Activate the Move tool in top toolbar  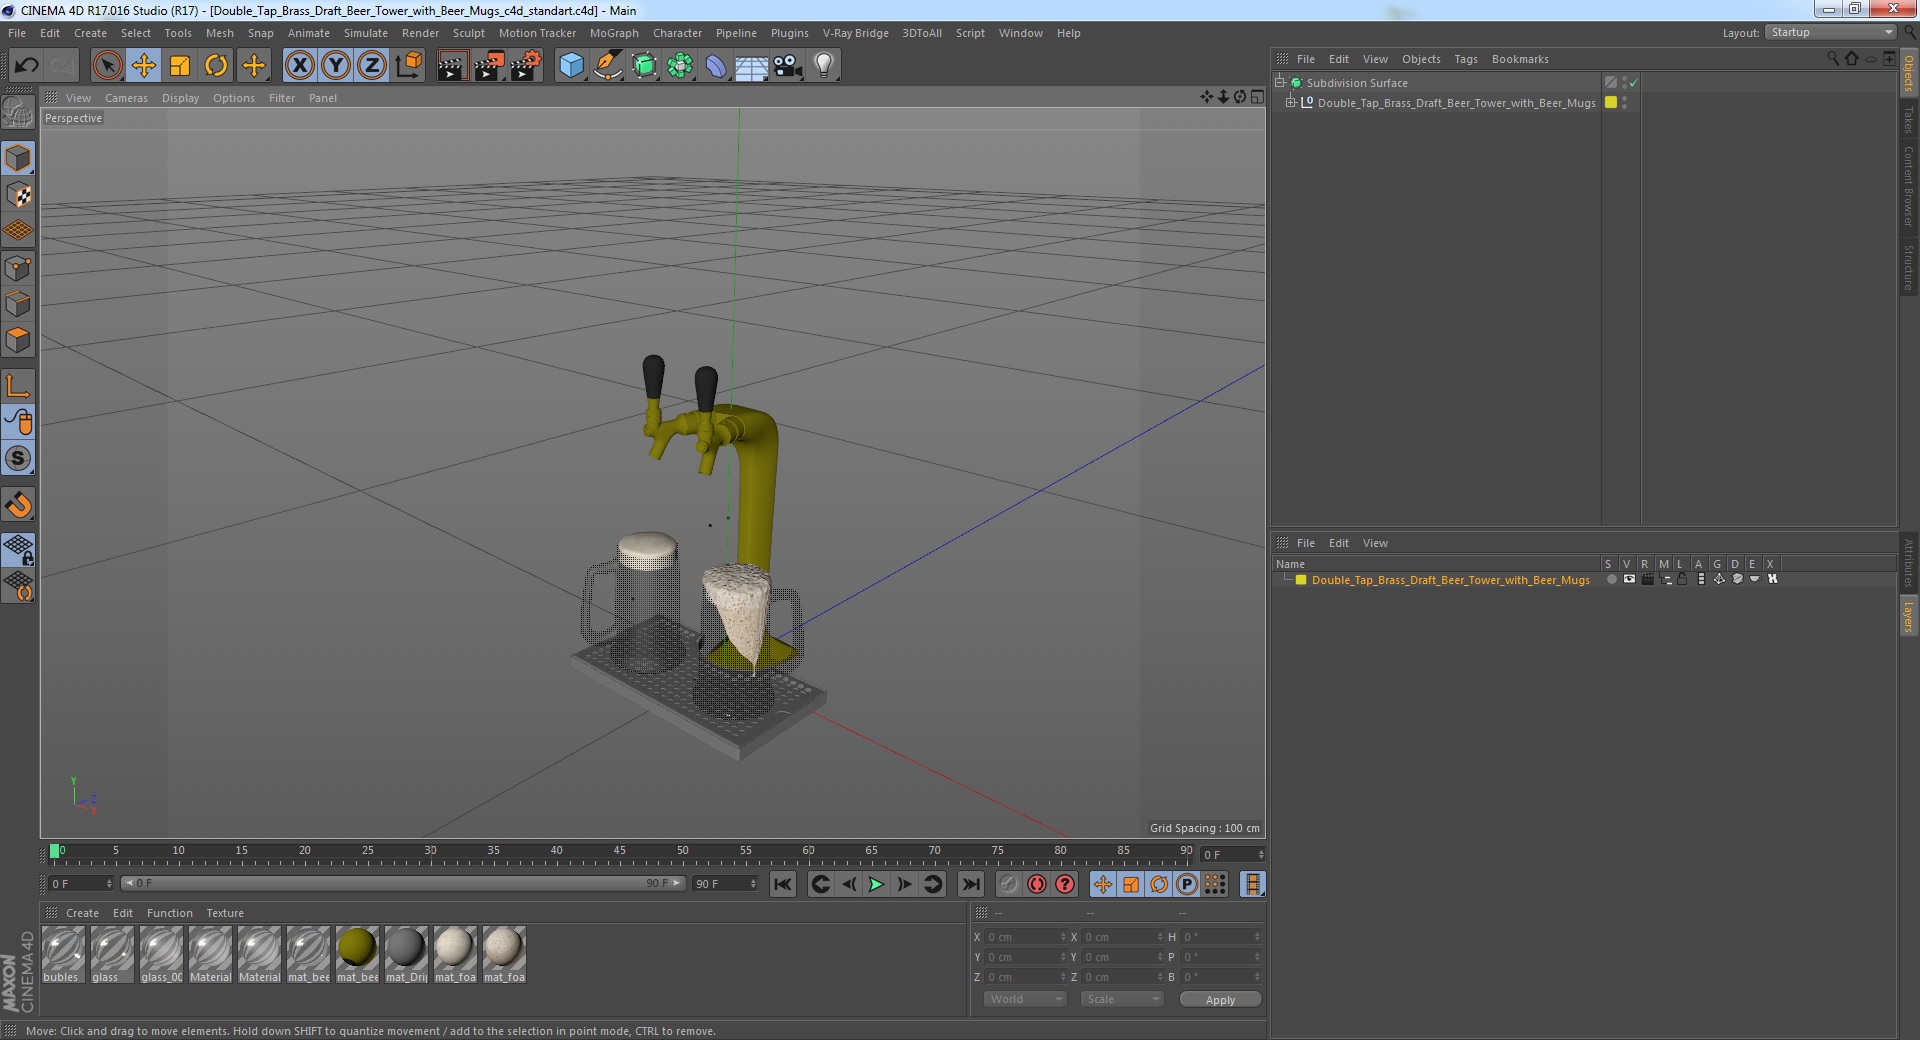point(144,66)
